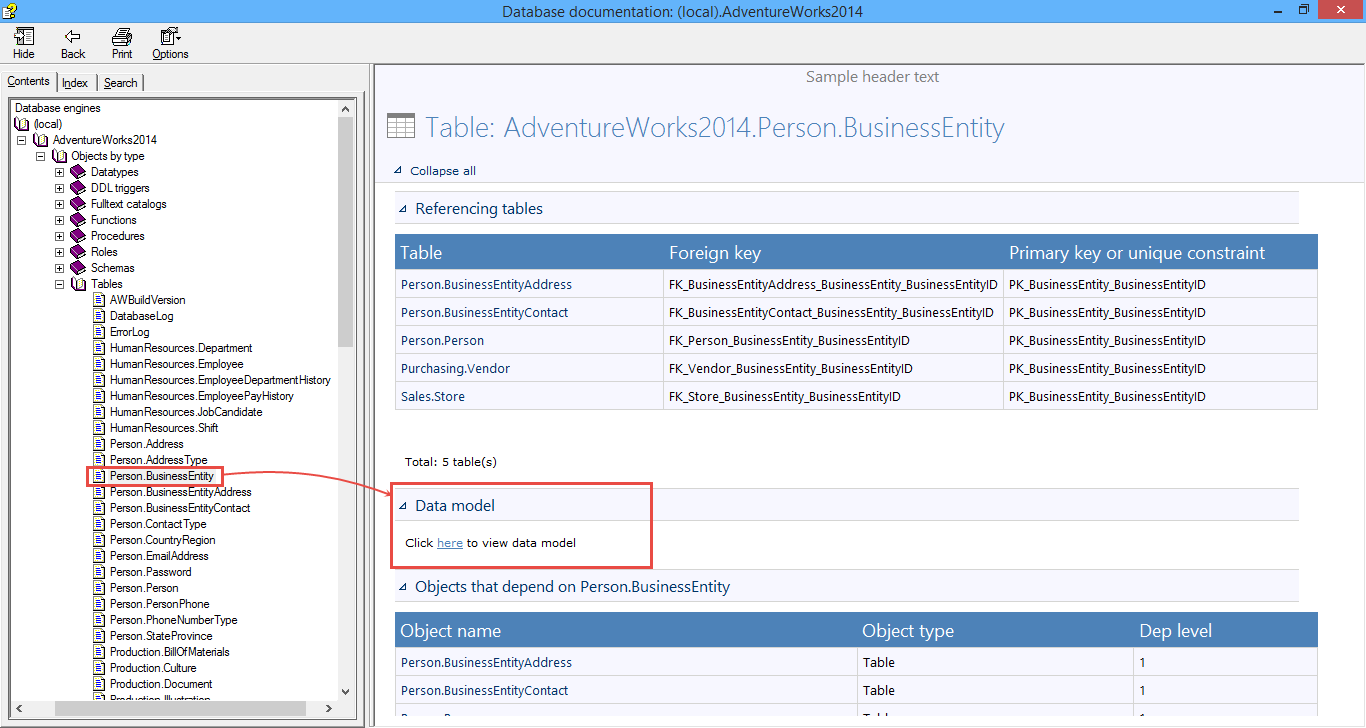
Task: Click the table grid icon beside page title
Action: pyautogui.click(x=401, y=126)
